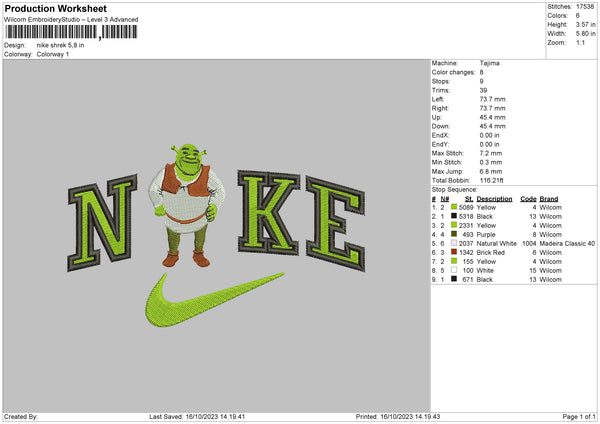Click the 'N#' column header
Viewport: 600px width, 424px height.
pyautogui.click(x=445, y=199)
